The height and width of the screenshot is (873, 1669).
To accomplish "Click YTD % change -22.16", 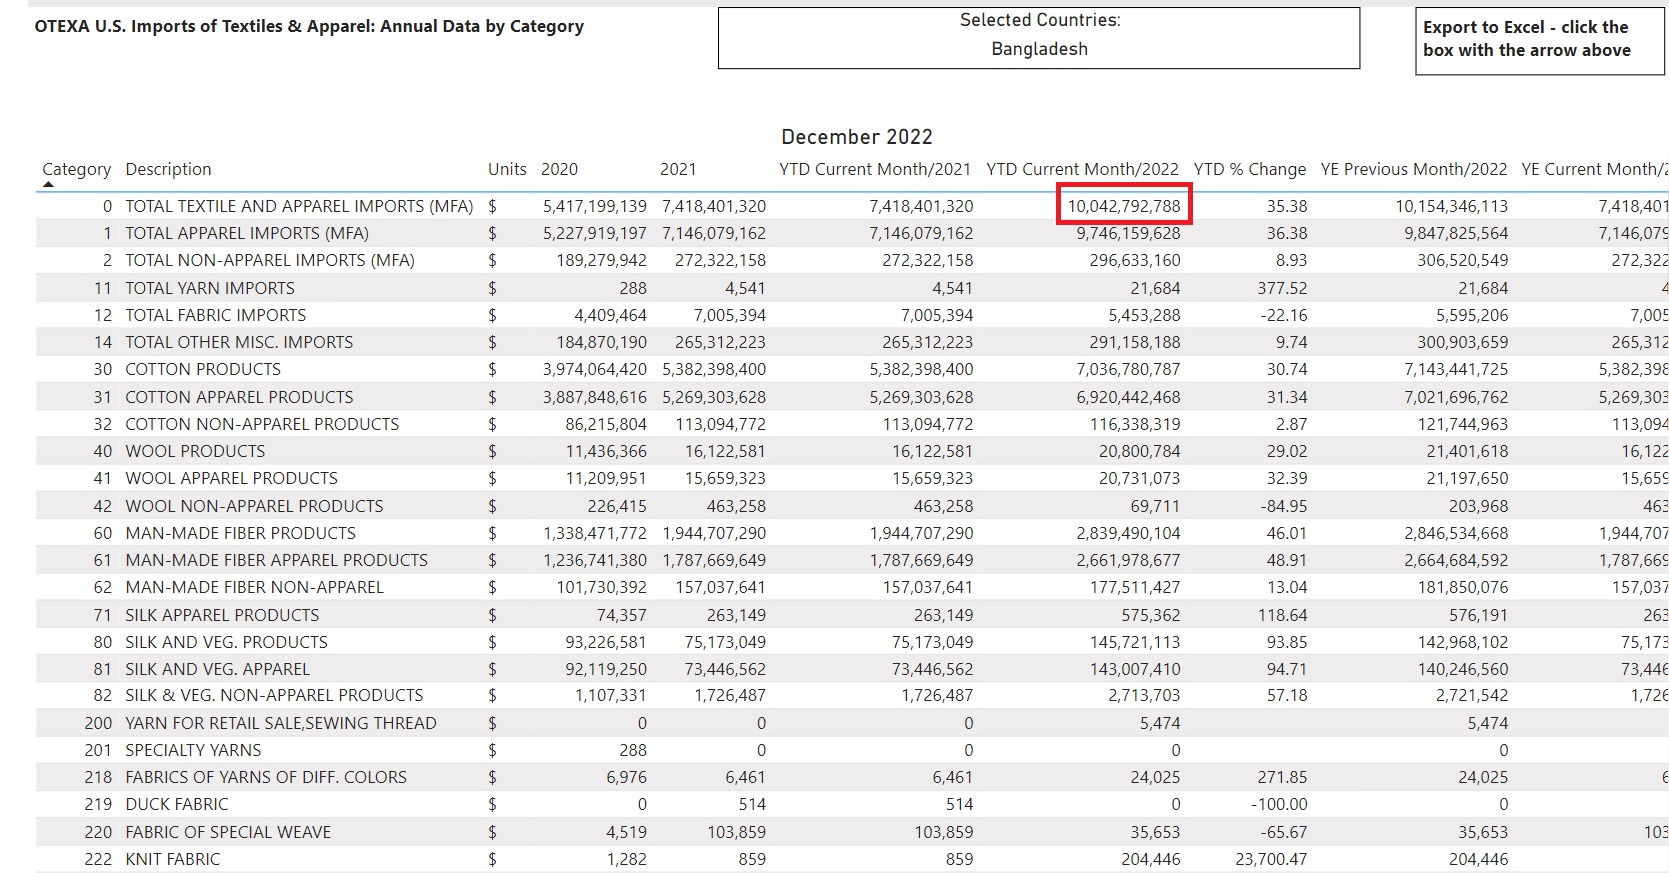I will point(1284,315).
